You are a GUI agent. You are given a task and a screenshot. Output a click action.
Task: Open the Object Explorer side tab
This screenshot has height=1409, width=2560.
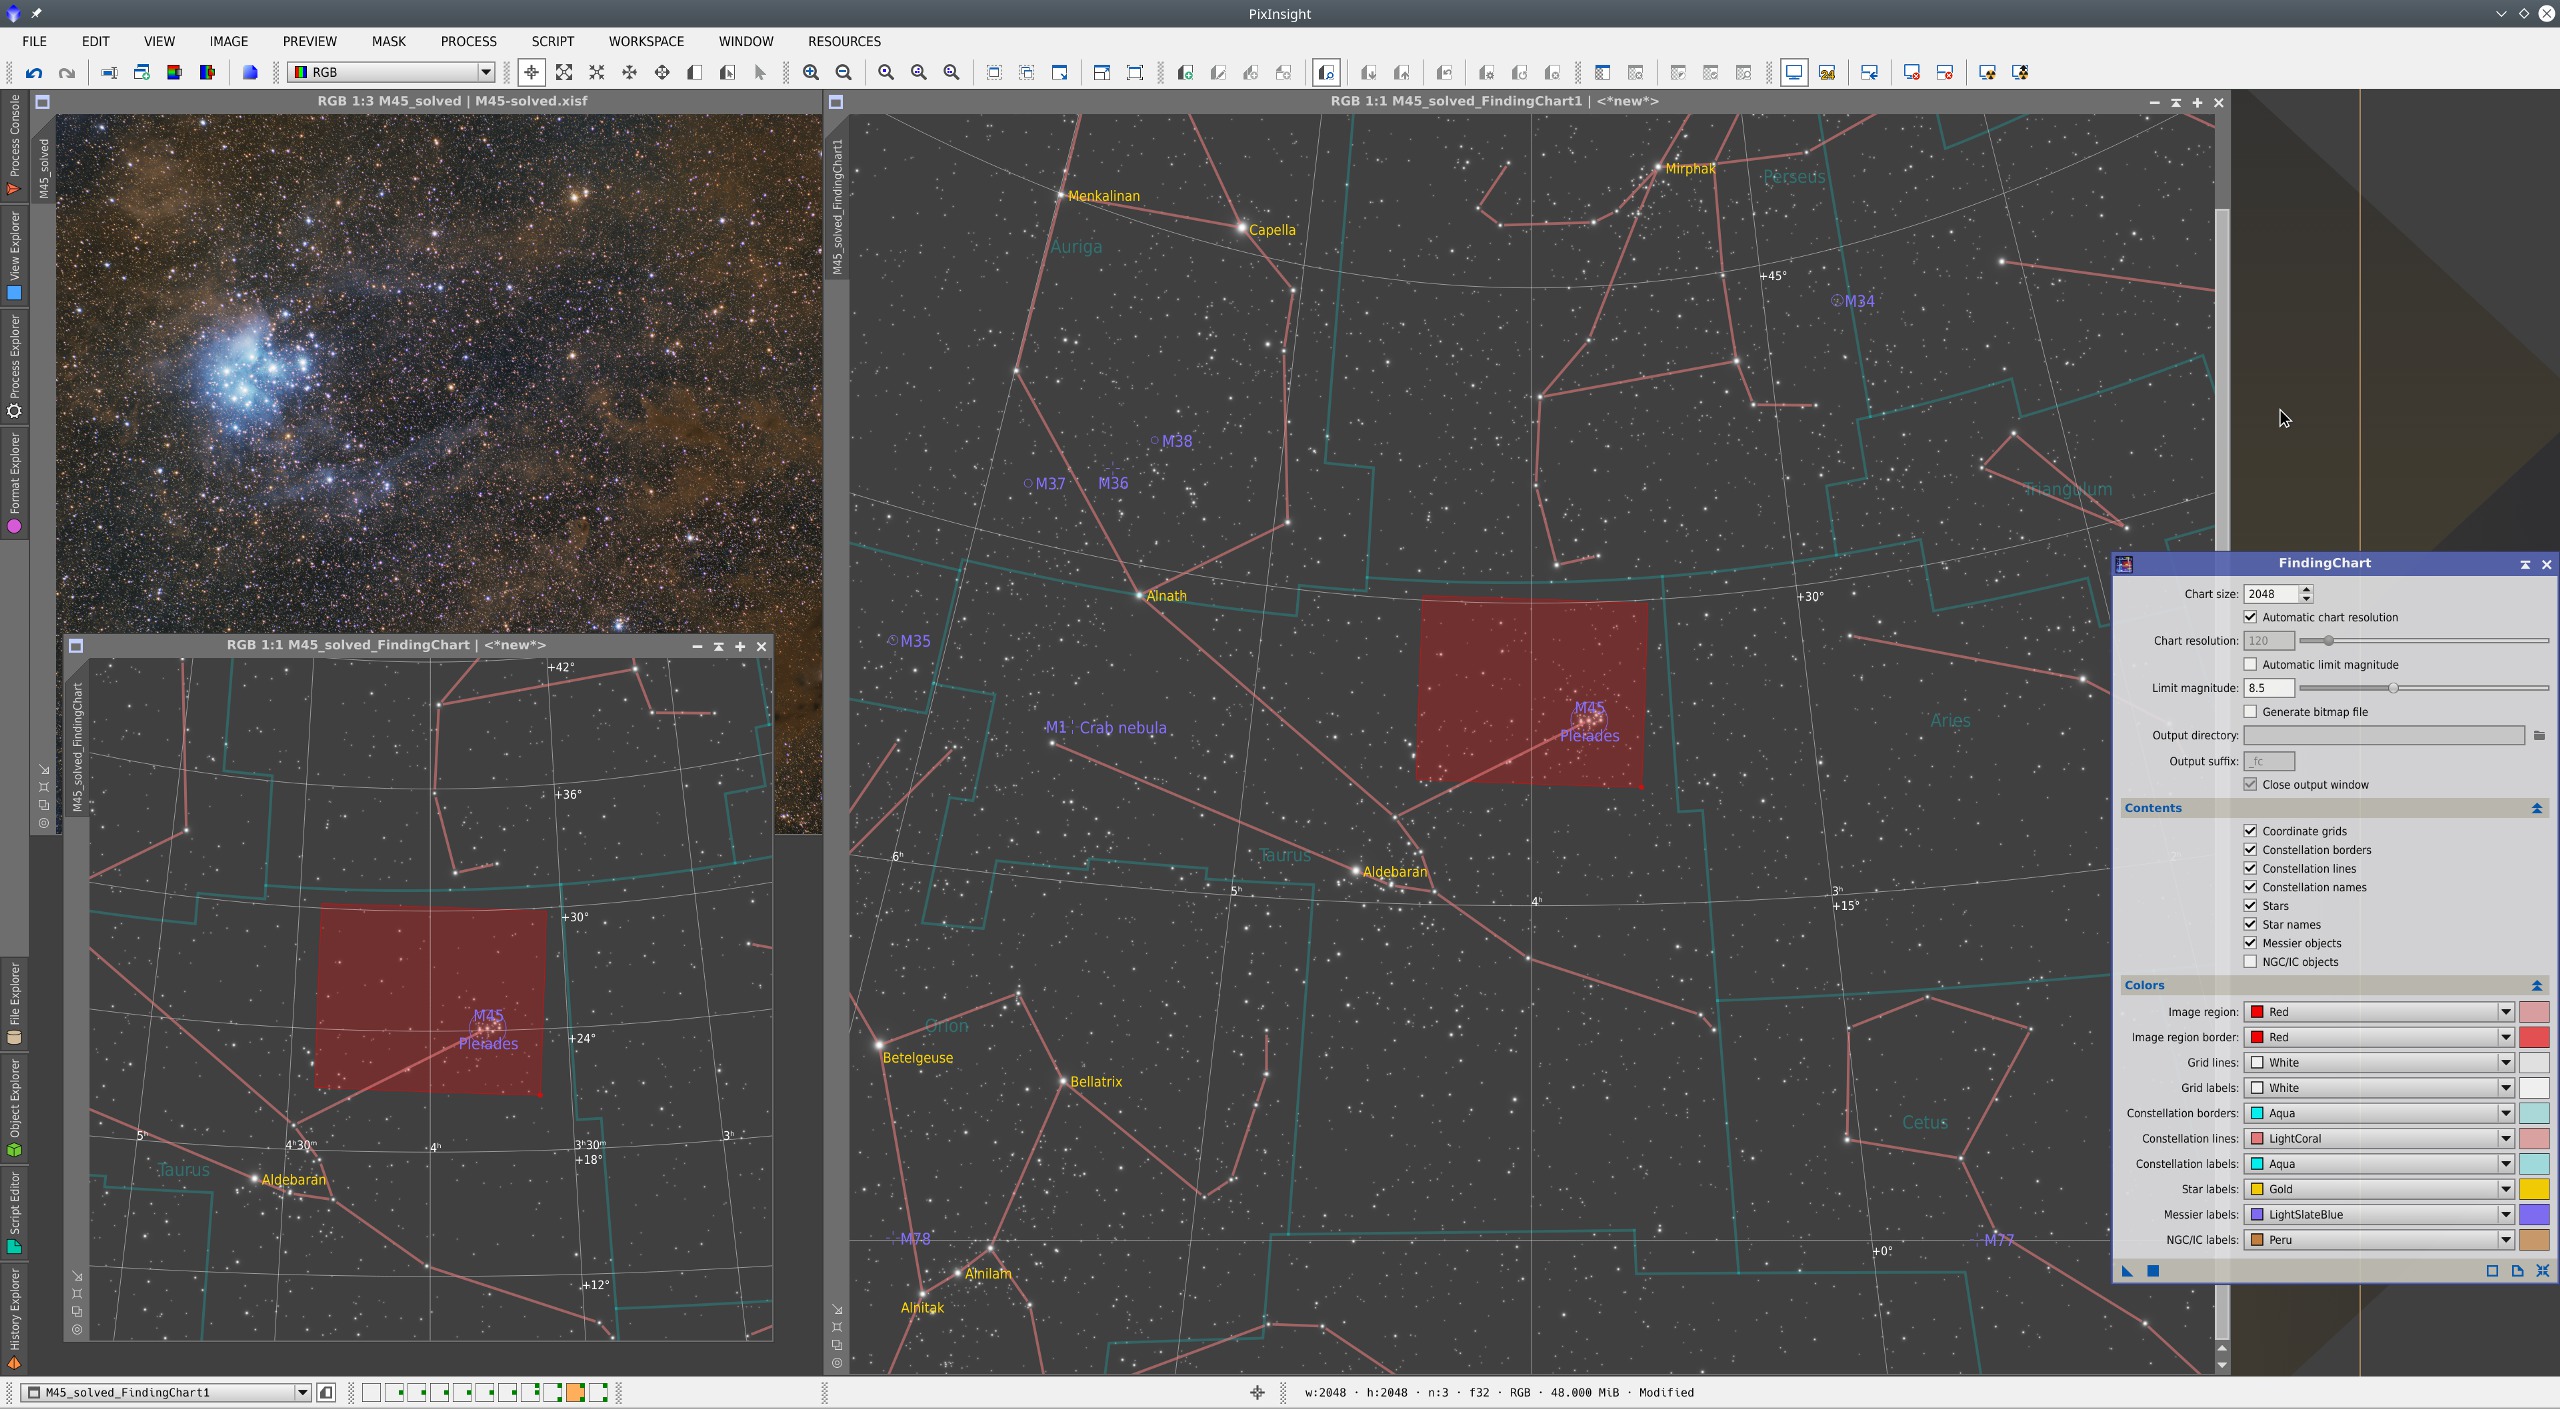click(14, 1108)
